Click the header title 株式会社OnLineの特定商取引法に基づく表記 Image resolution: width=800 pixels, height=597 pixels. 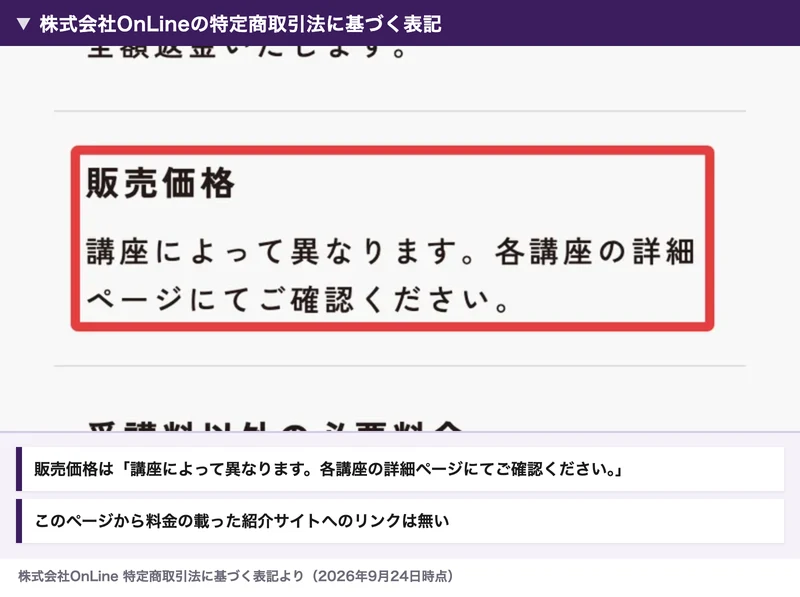[x=240, y=24]
